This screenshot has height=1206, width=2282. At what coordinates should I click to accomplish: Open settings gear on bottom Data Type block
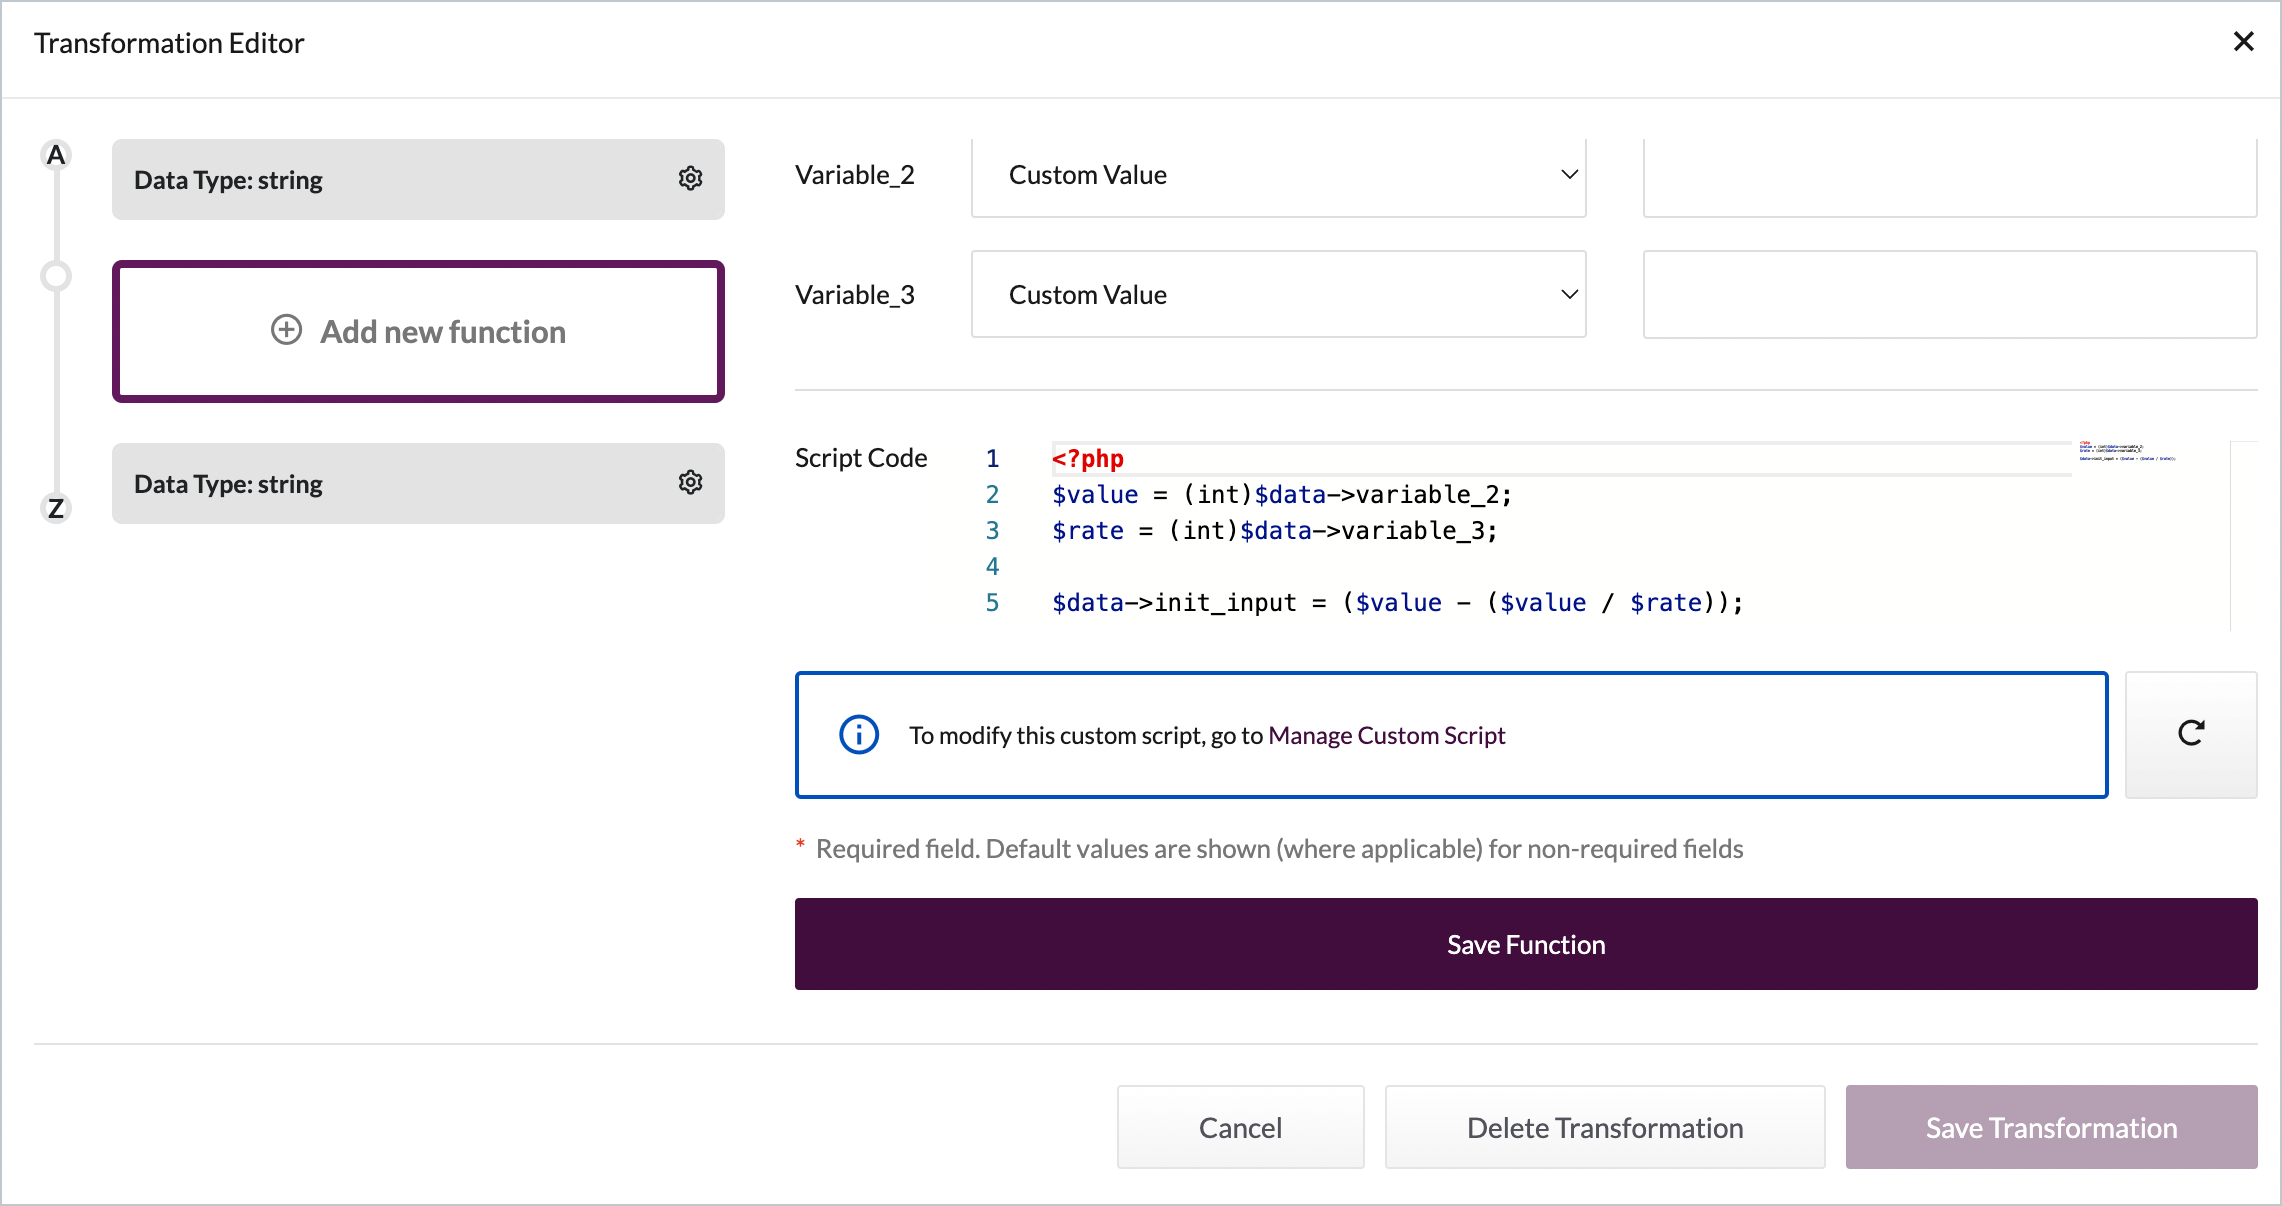[690, 483]
